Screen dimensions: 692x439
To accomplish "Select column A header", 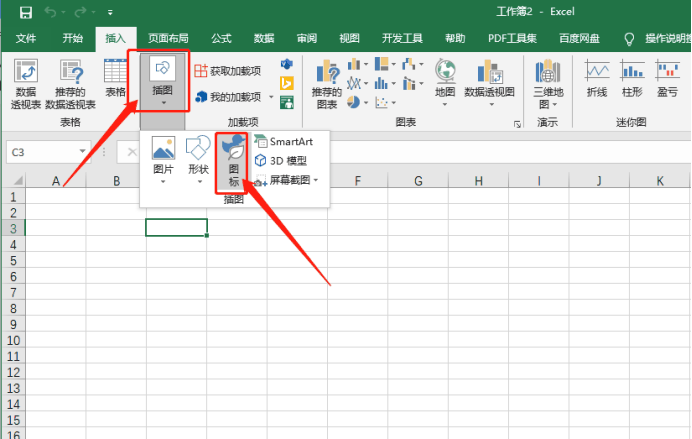I will 56,180.
